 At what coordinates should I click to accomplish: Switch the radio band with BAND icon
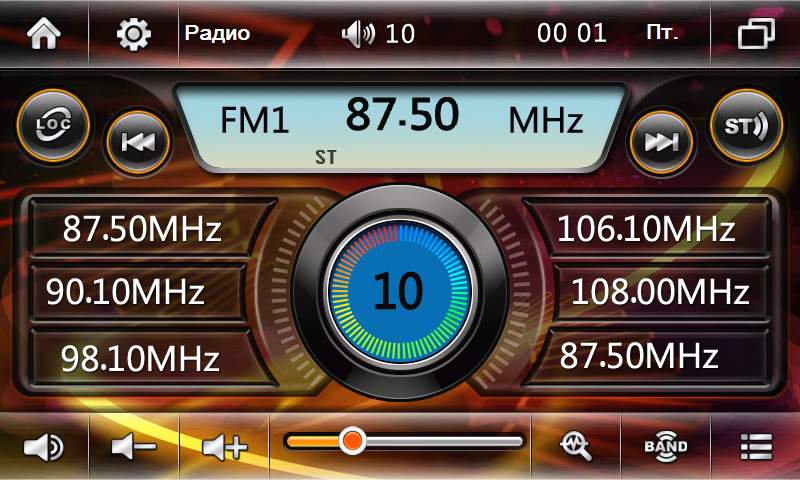point(665,446)
